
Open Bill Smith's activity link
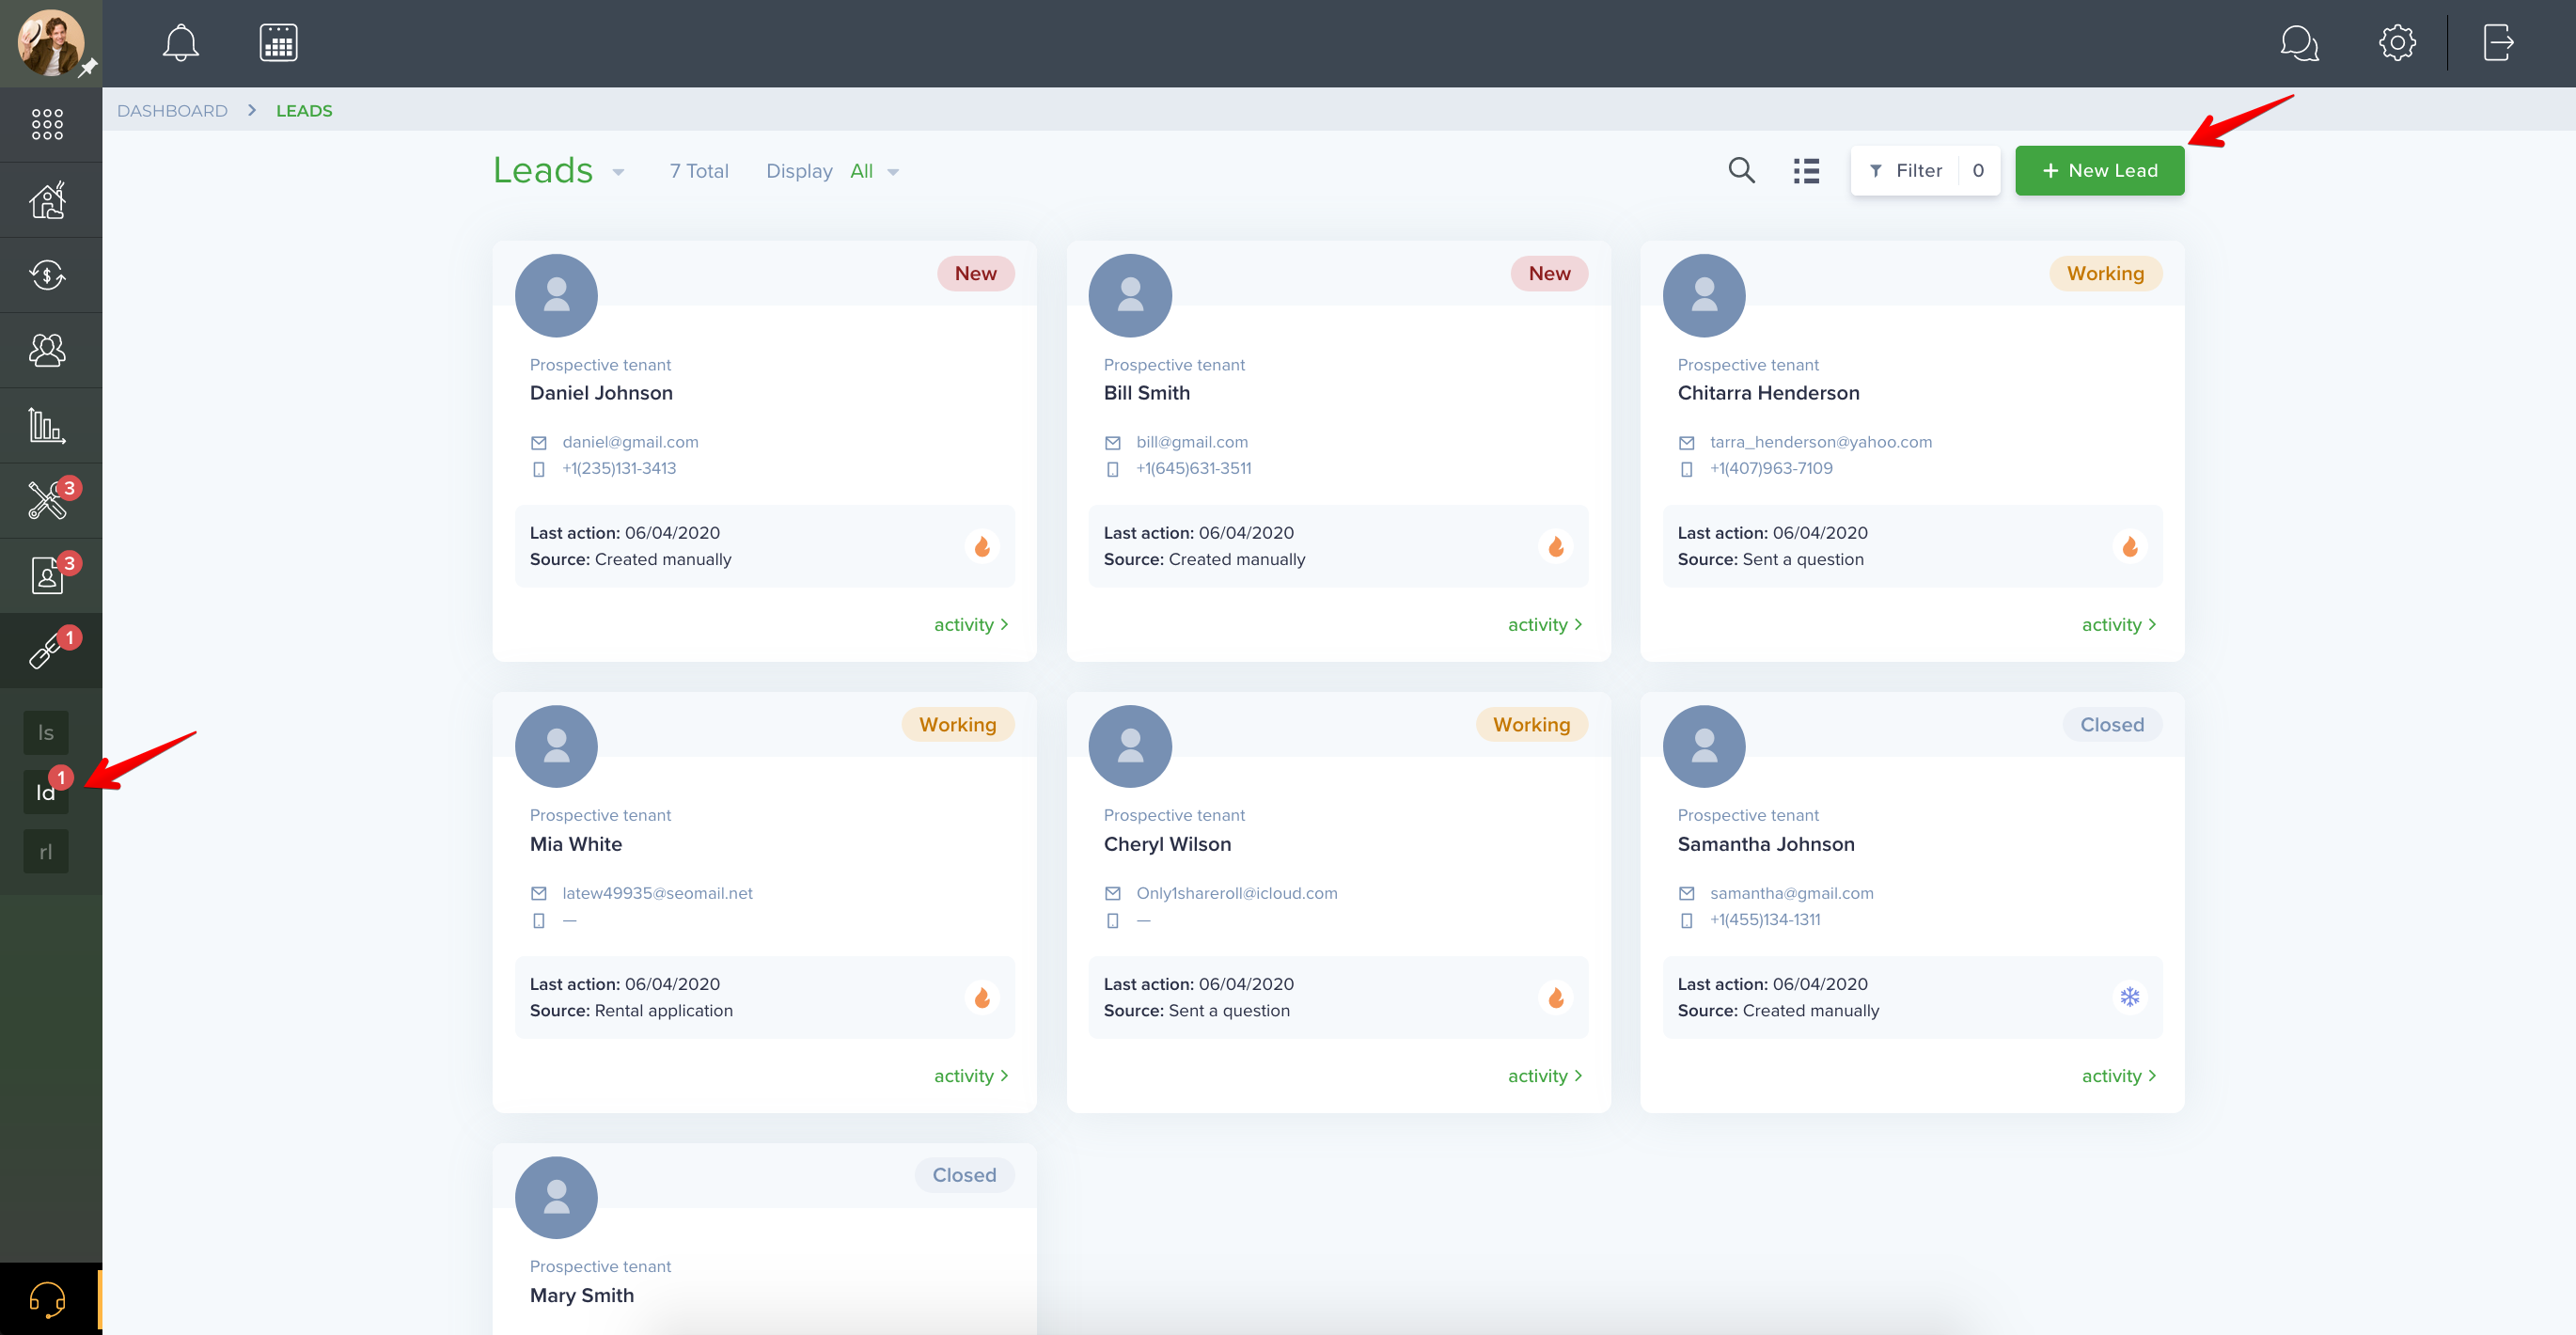[x=1545, y=625]
